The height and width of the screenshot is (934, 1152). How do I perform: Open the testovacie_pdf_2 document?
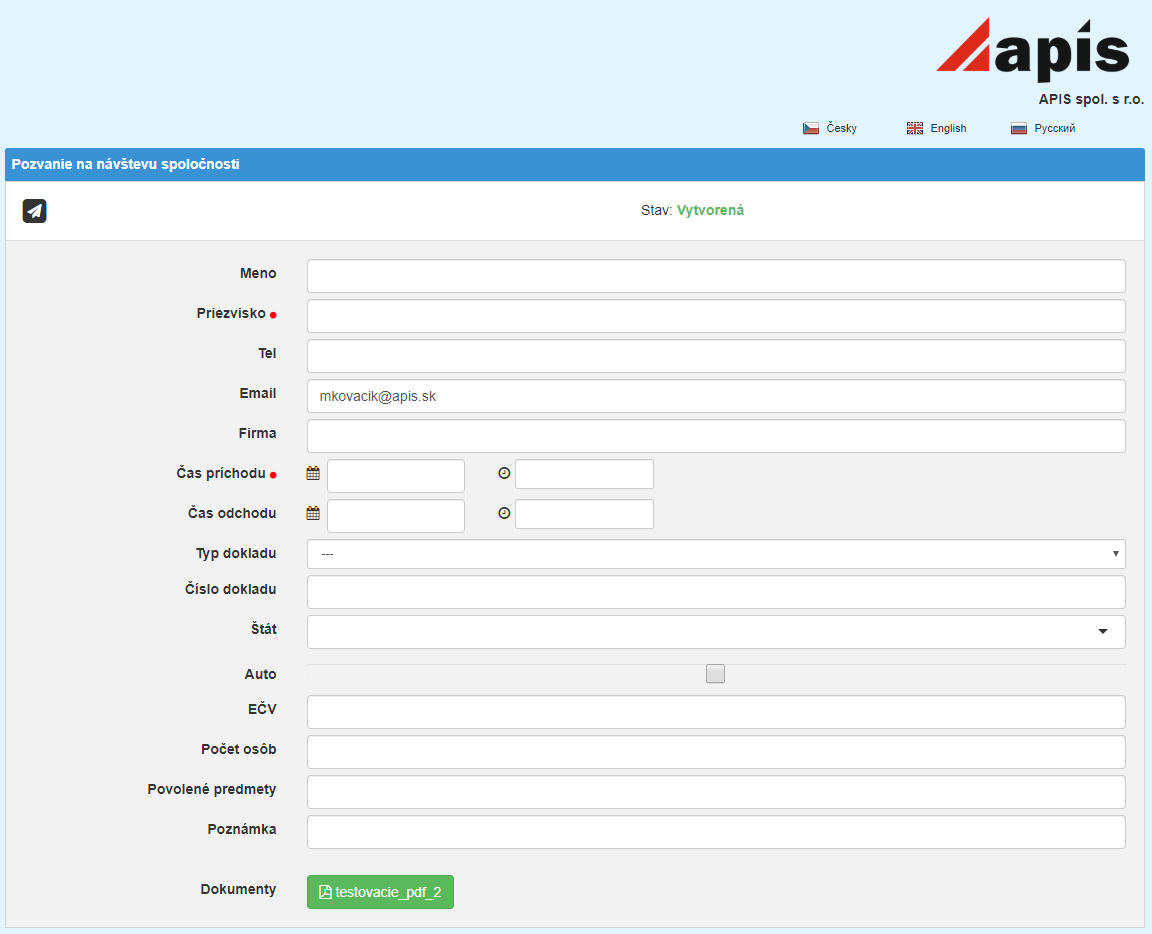[x=380, y=892]
